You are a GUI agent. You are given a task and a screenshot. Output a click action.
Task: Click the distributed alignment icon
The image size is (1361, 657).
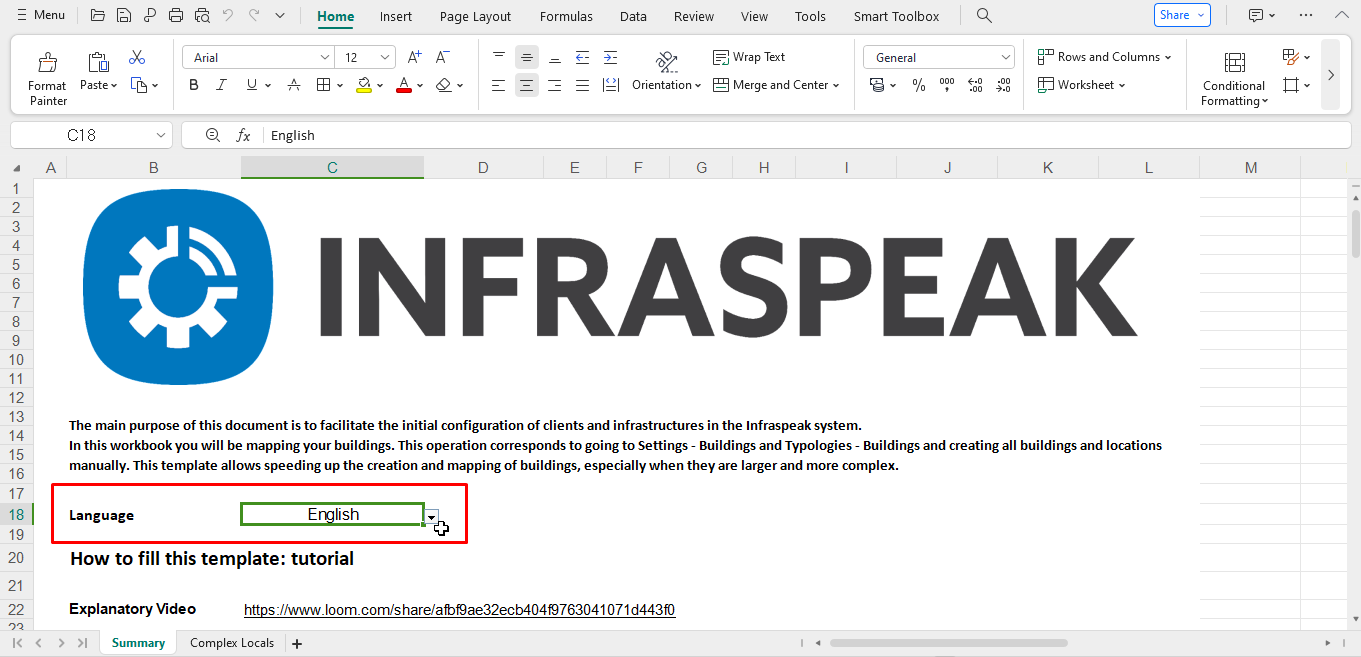coord(611,85)
